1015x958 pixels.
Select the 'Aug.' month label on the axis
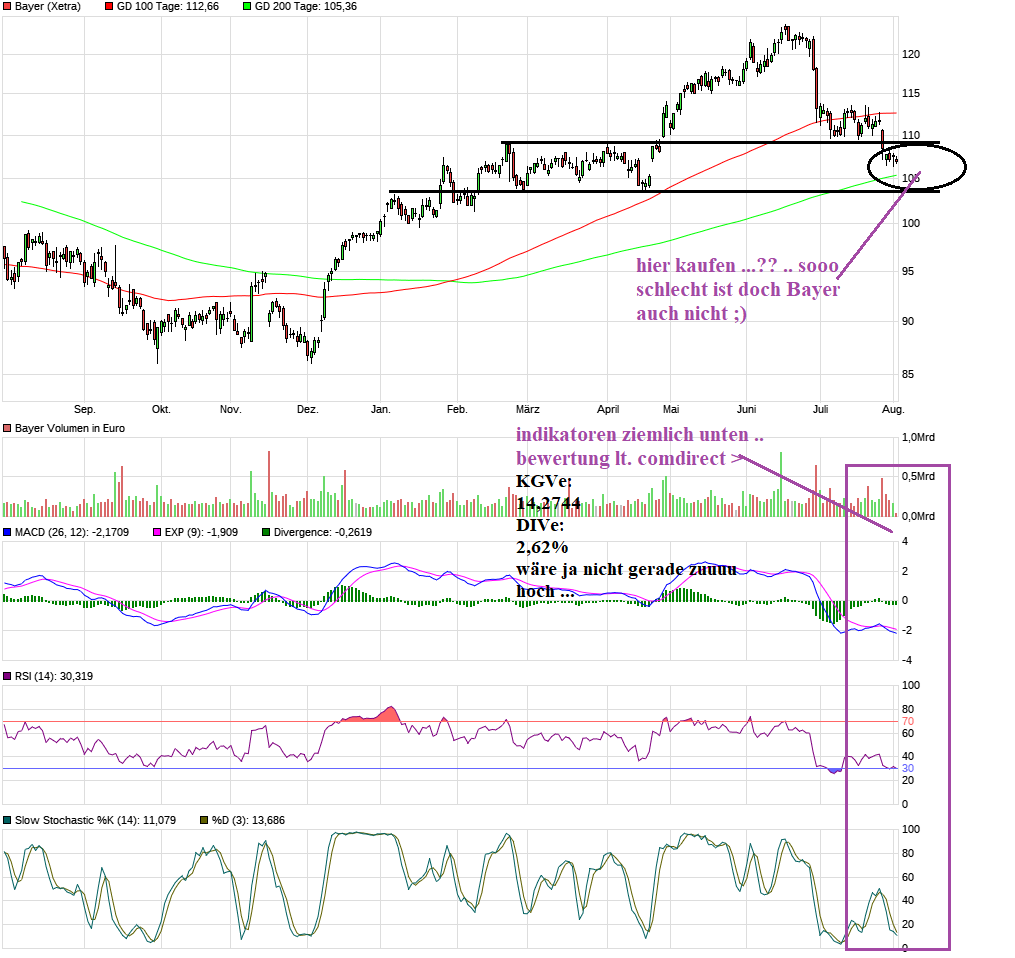[892, 409]
